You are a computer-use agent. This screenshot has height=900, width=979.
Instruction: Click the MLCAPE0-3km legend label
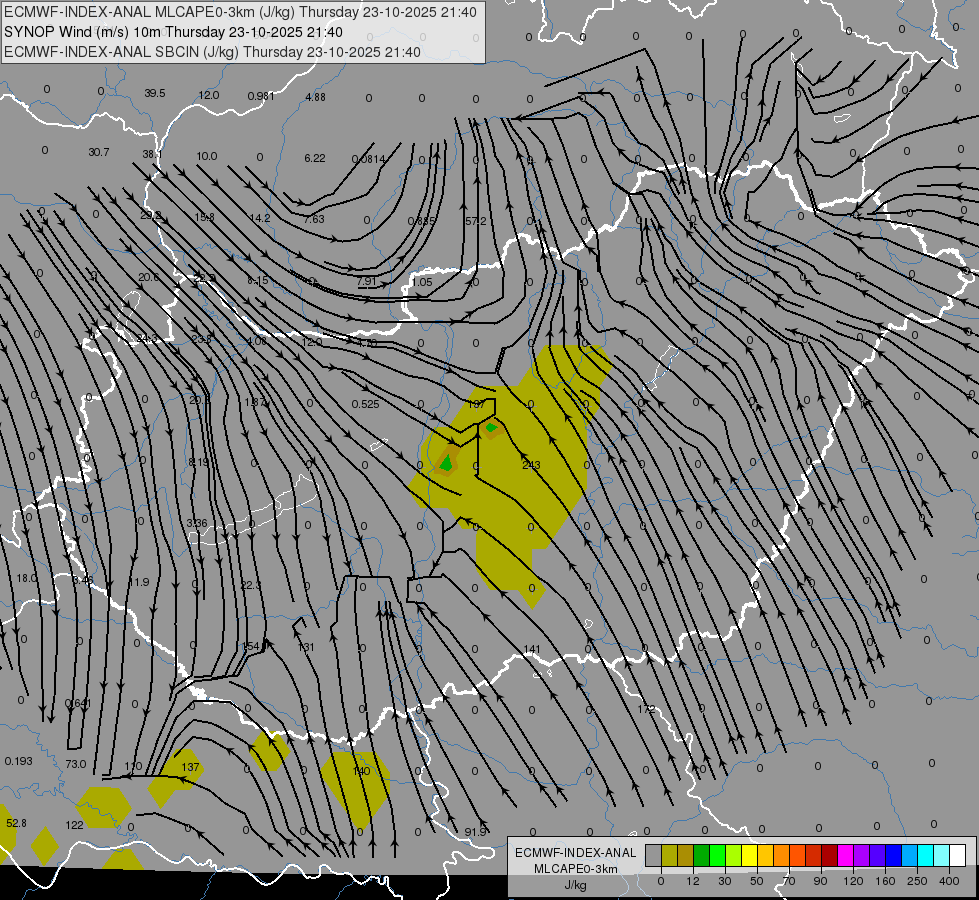coord(575,869)
